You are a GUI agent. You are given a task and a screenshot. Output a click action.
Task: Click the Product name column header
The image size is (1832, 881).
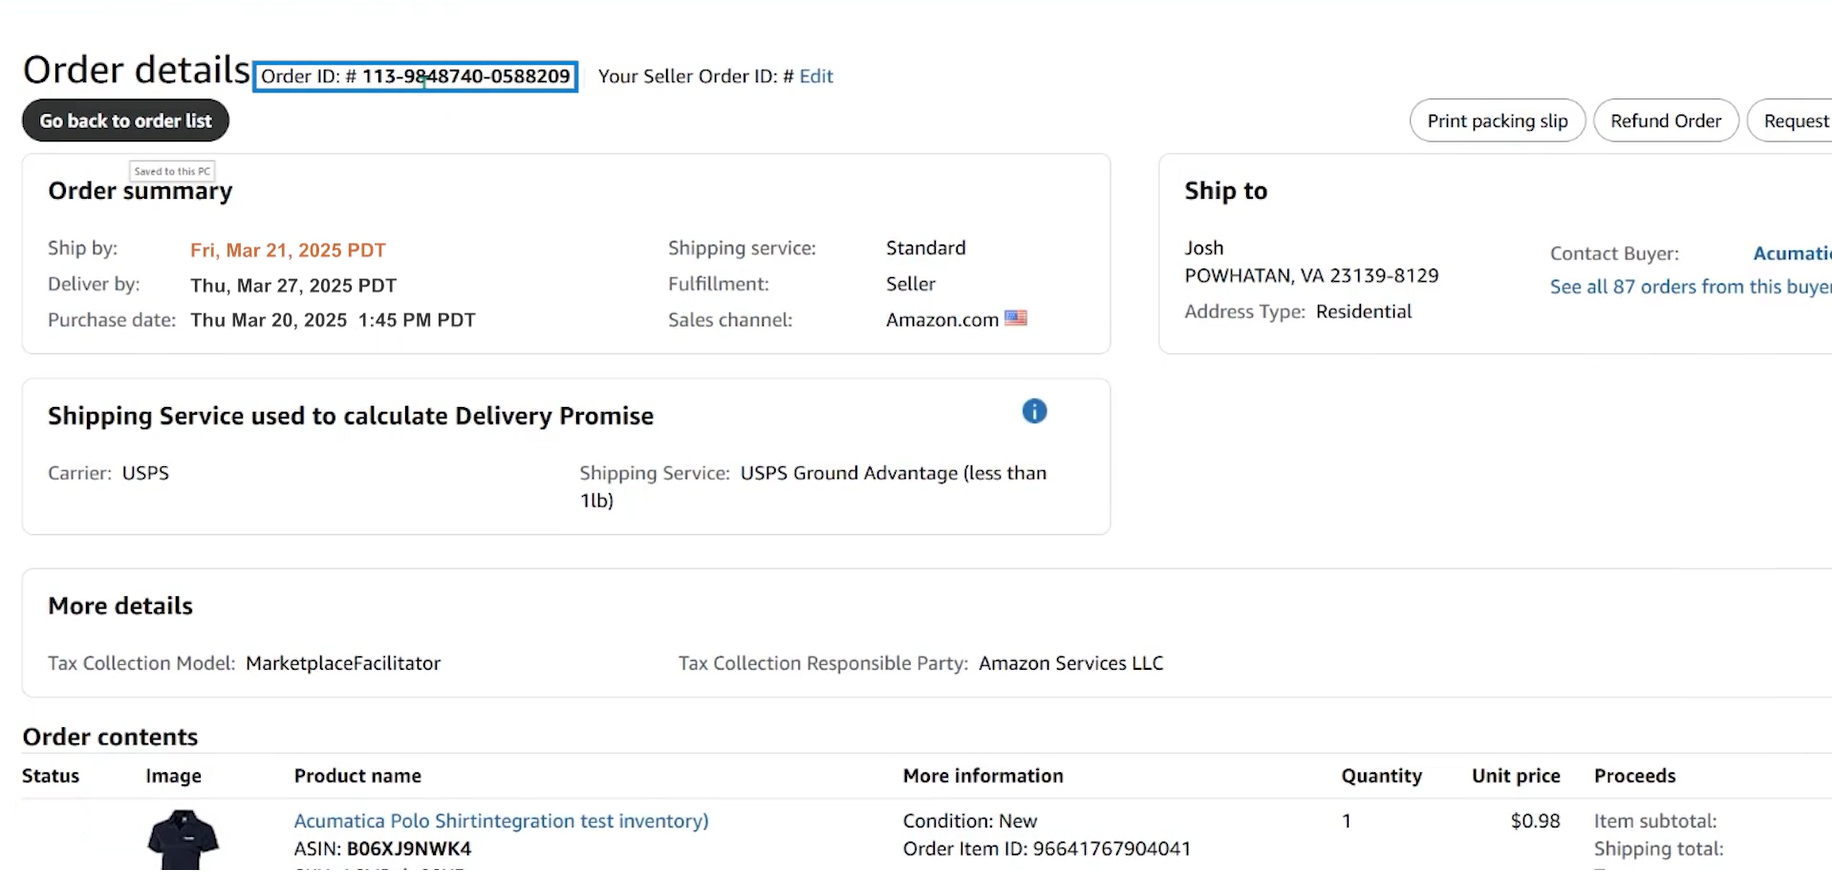(x=358, y=776)
